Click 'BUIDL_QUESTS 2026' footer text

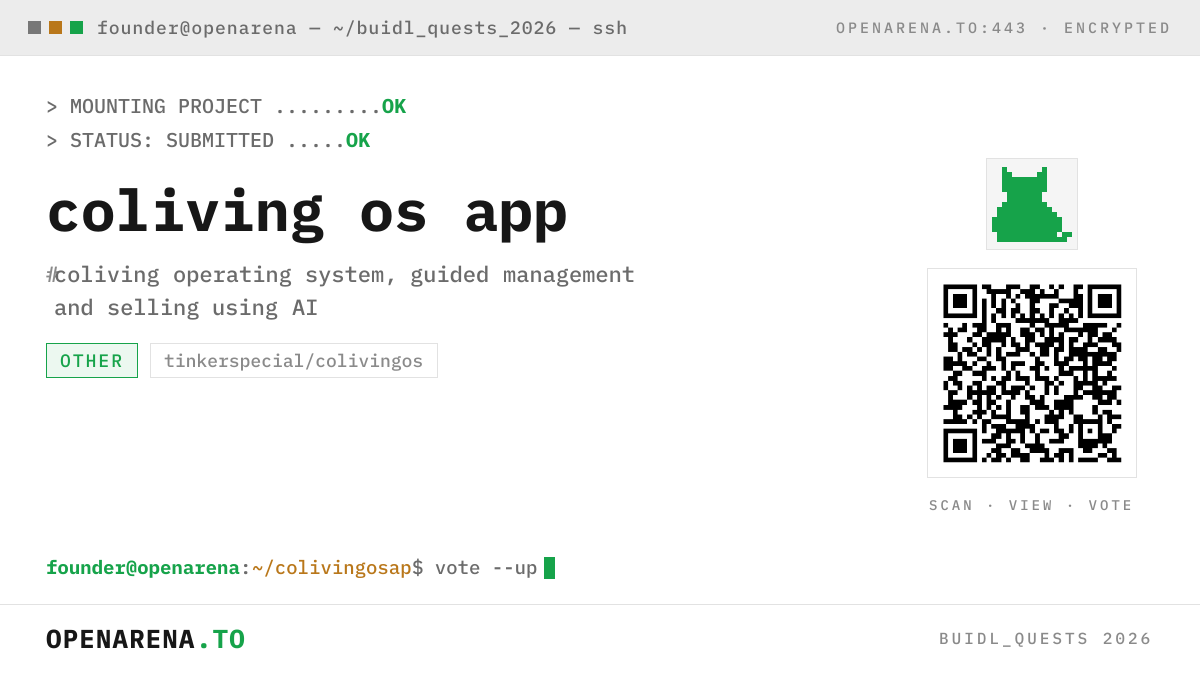click(x=1046, y=639)
